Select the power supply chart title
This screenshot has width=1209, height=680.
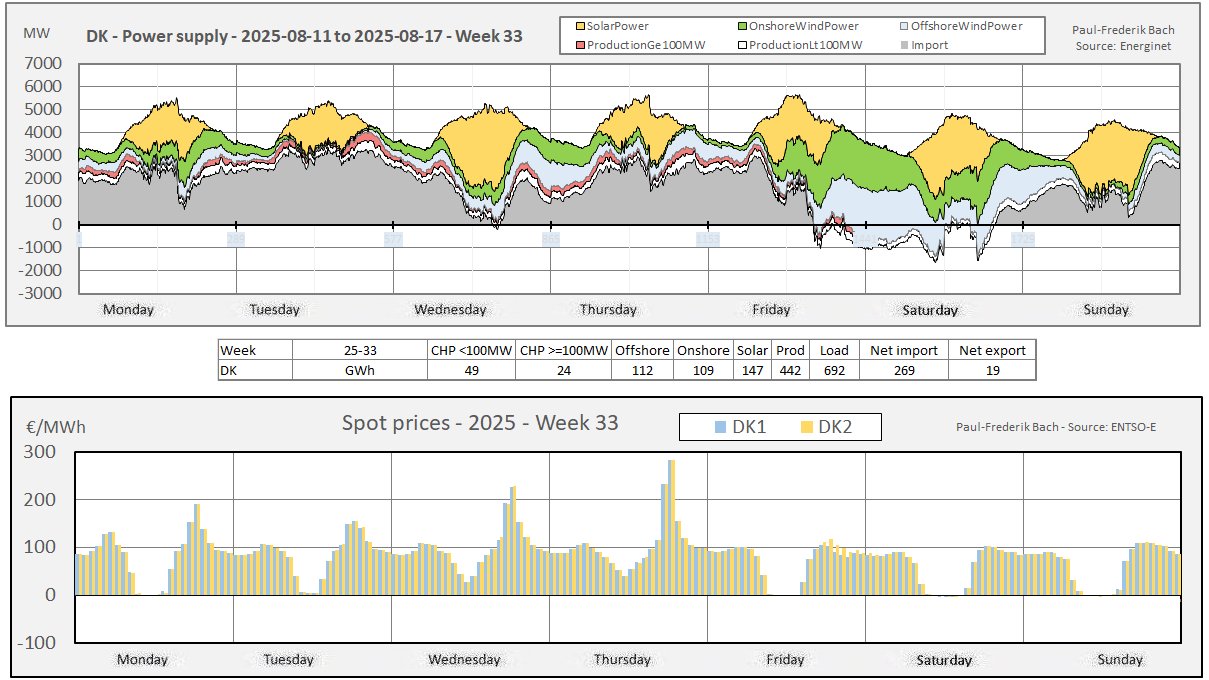(x=304, y=38)
